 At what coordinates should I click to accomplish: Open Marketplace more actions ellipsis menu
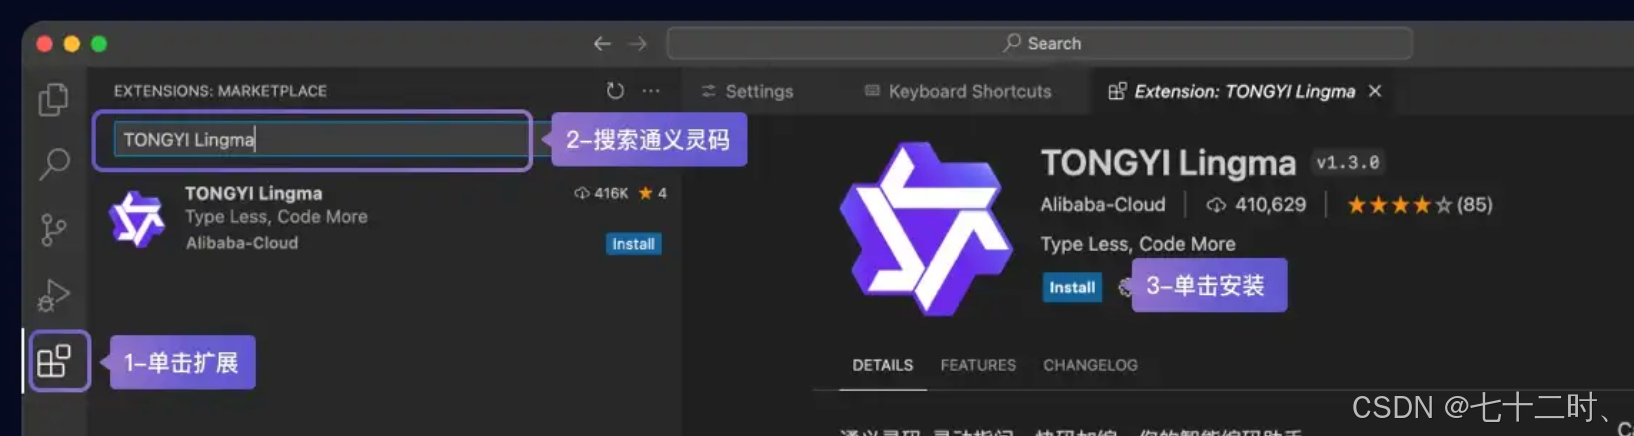click(651, 91)
